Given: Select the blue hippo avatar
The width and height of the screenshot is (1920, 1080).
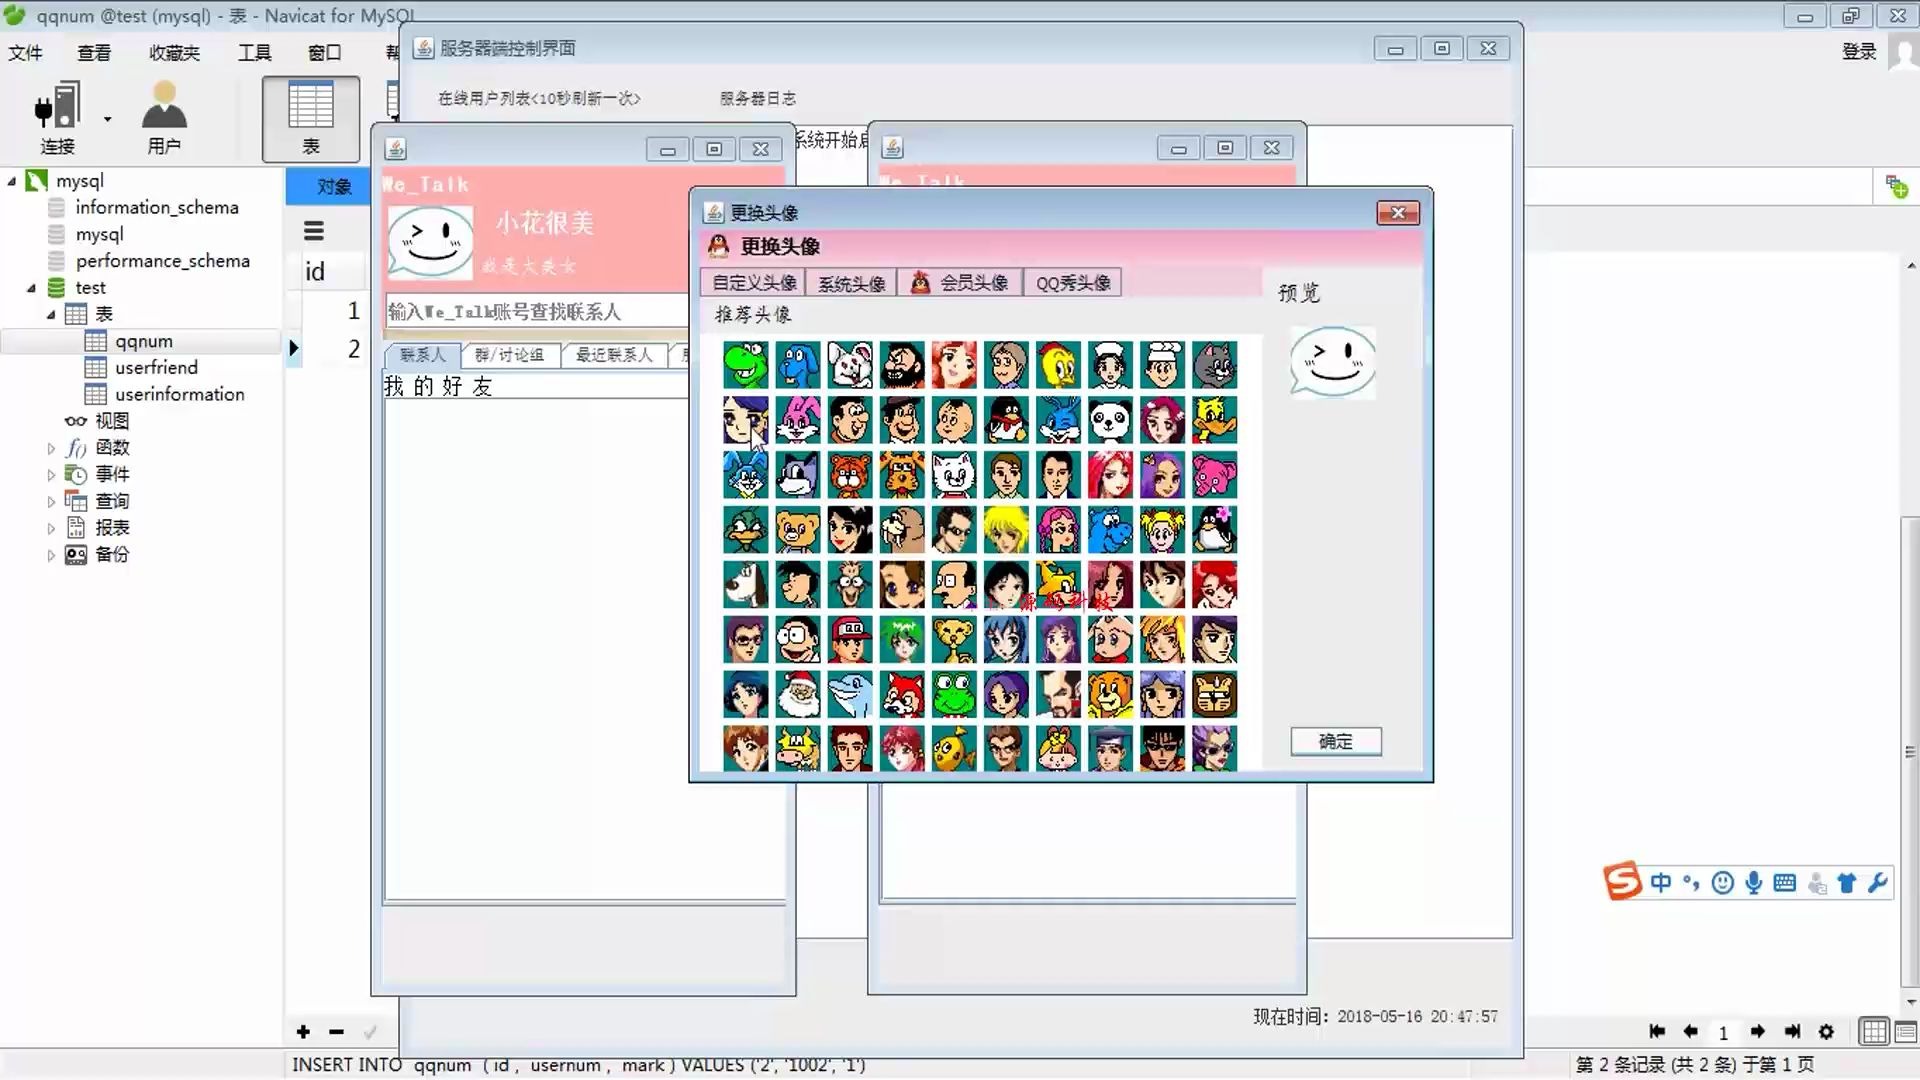Looking at the screenshot, I should (x=1110, y=530).
